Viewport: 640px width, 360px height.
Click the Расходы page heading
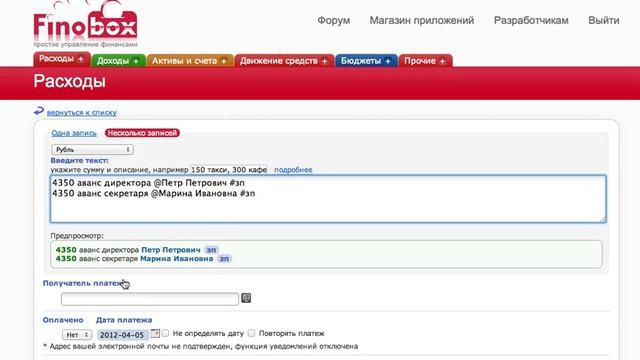pos(69,81)
